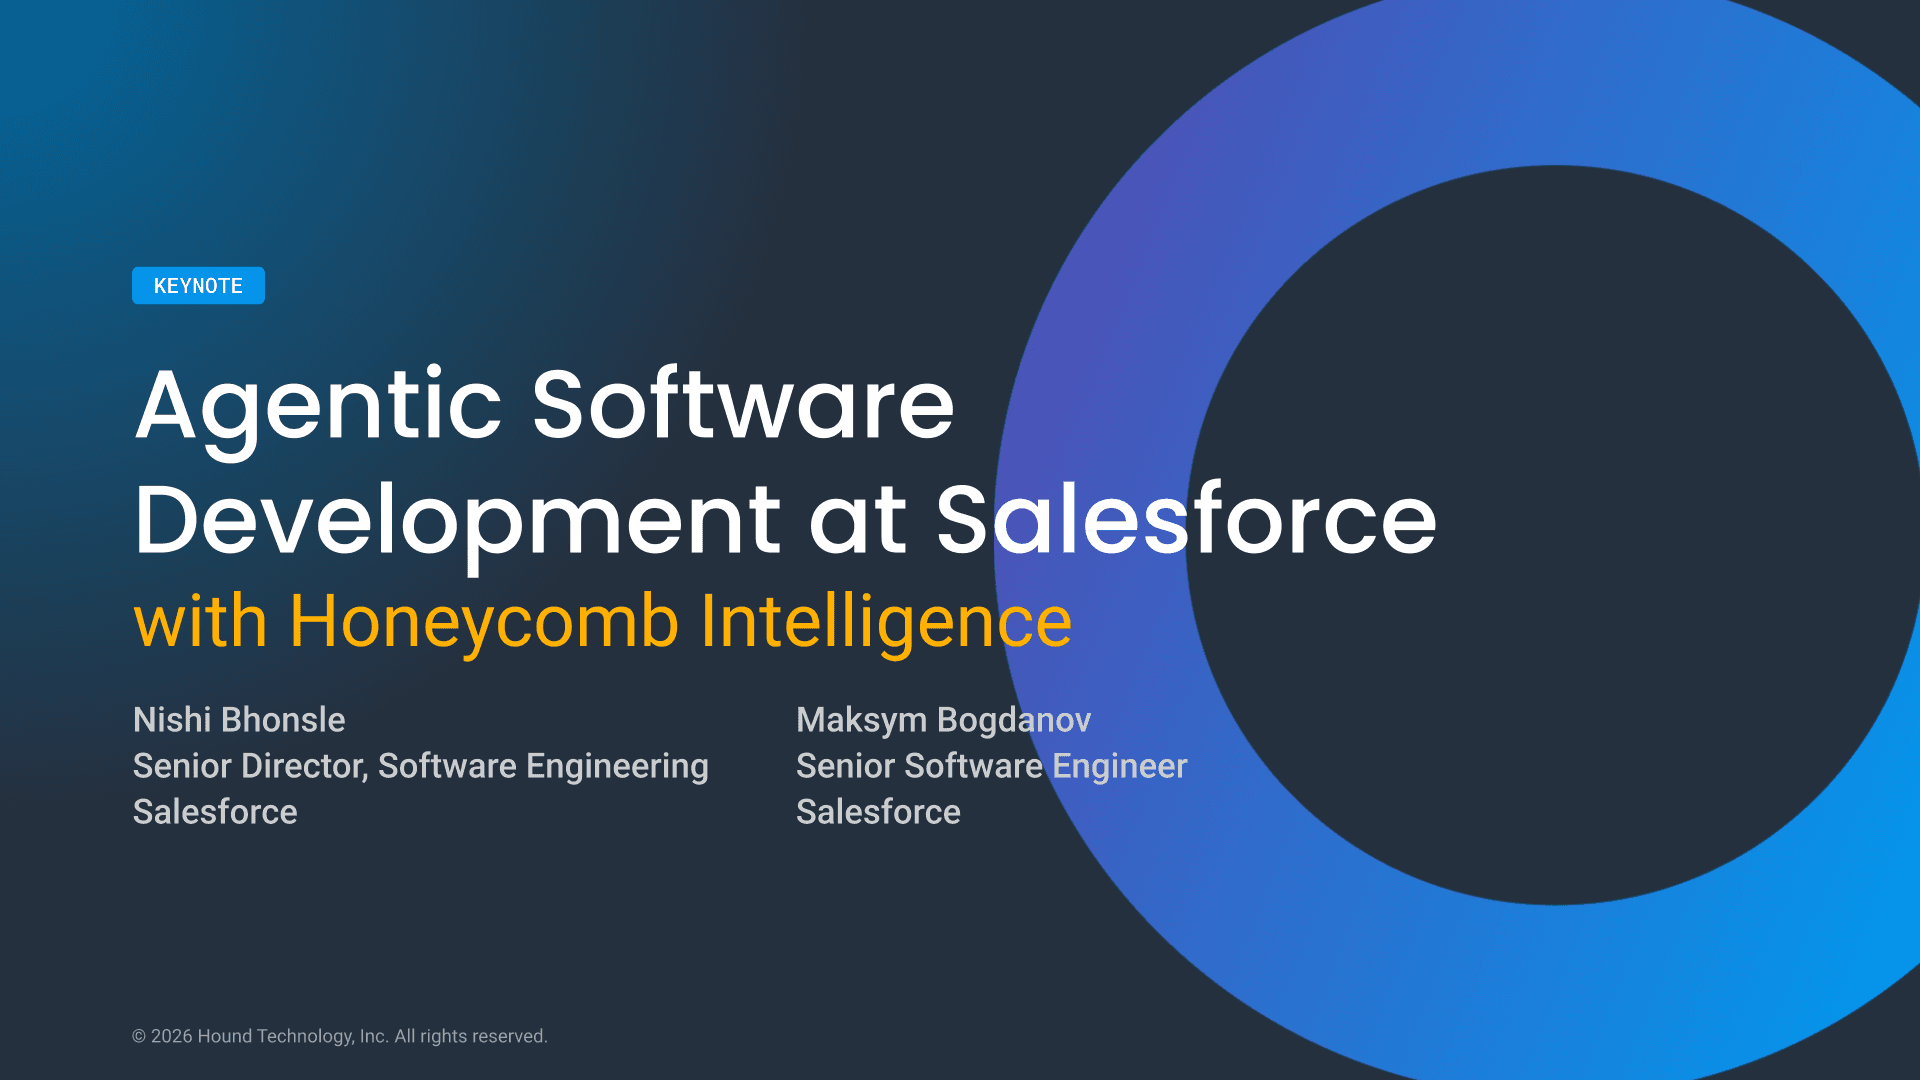
Task: Click the speaker name 'Maksym Bogdanov'
Action: point(943,721)
